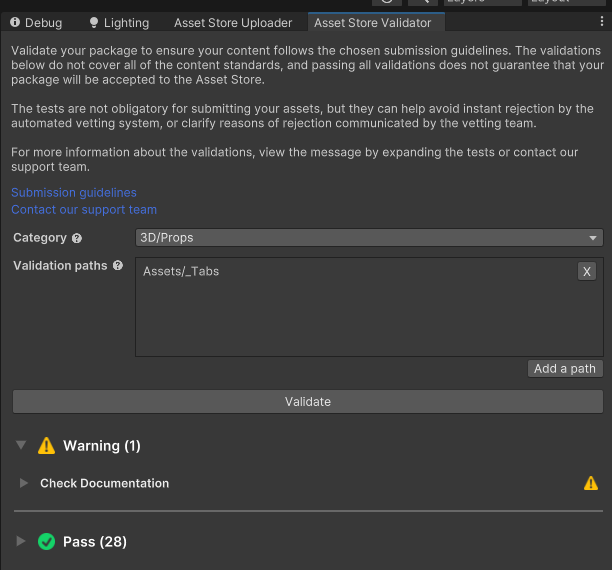Image resolution: width=612 pixels, height=570 pixels.
Task: Open the Category dropdown set to 3D/Props
Action: (369, 238)
